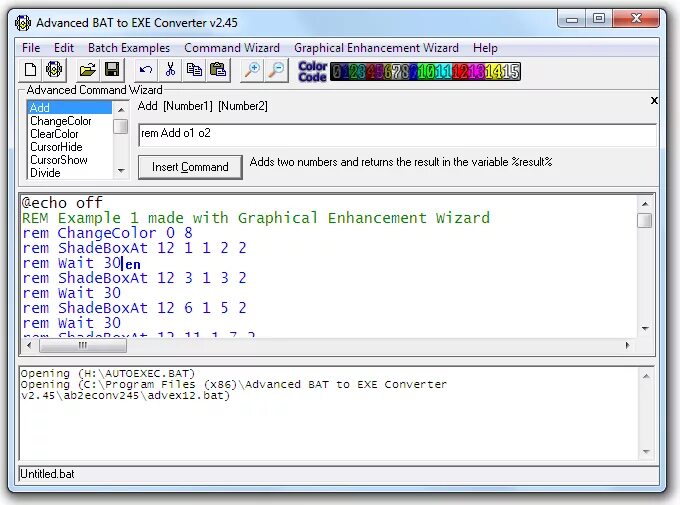Click the 'rem ShadeBoxAt 12 6 1 5 2' line

coord(134,308)
